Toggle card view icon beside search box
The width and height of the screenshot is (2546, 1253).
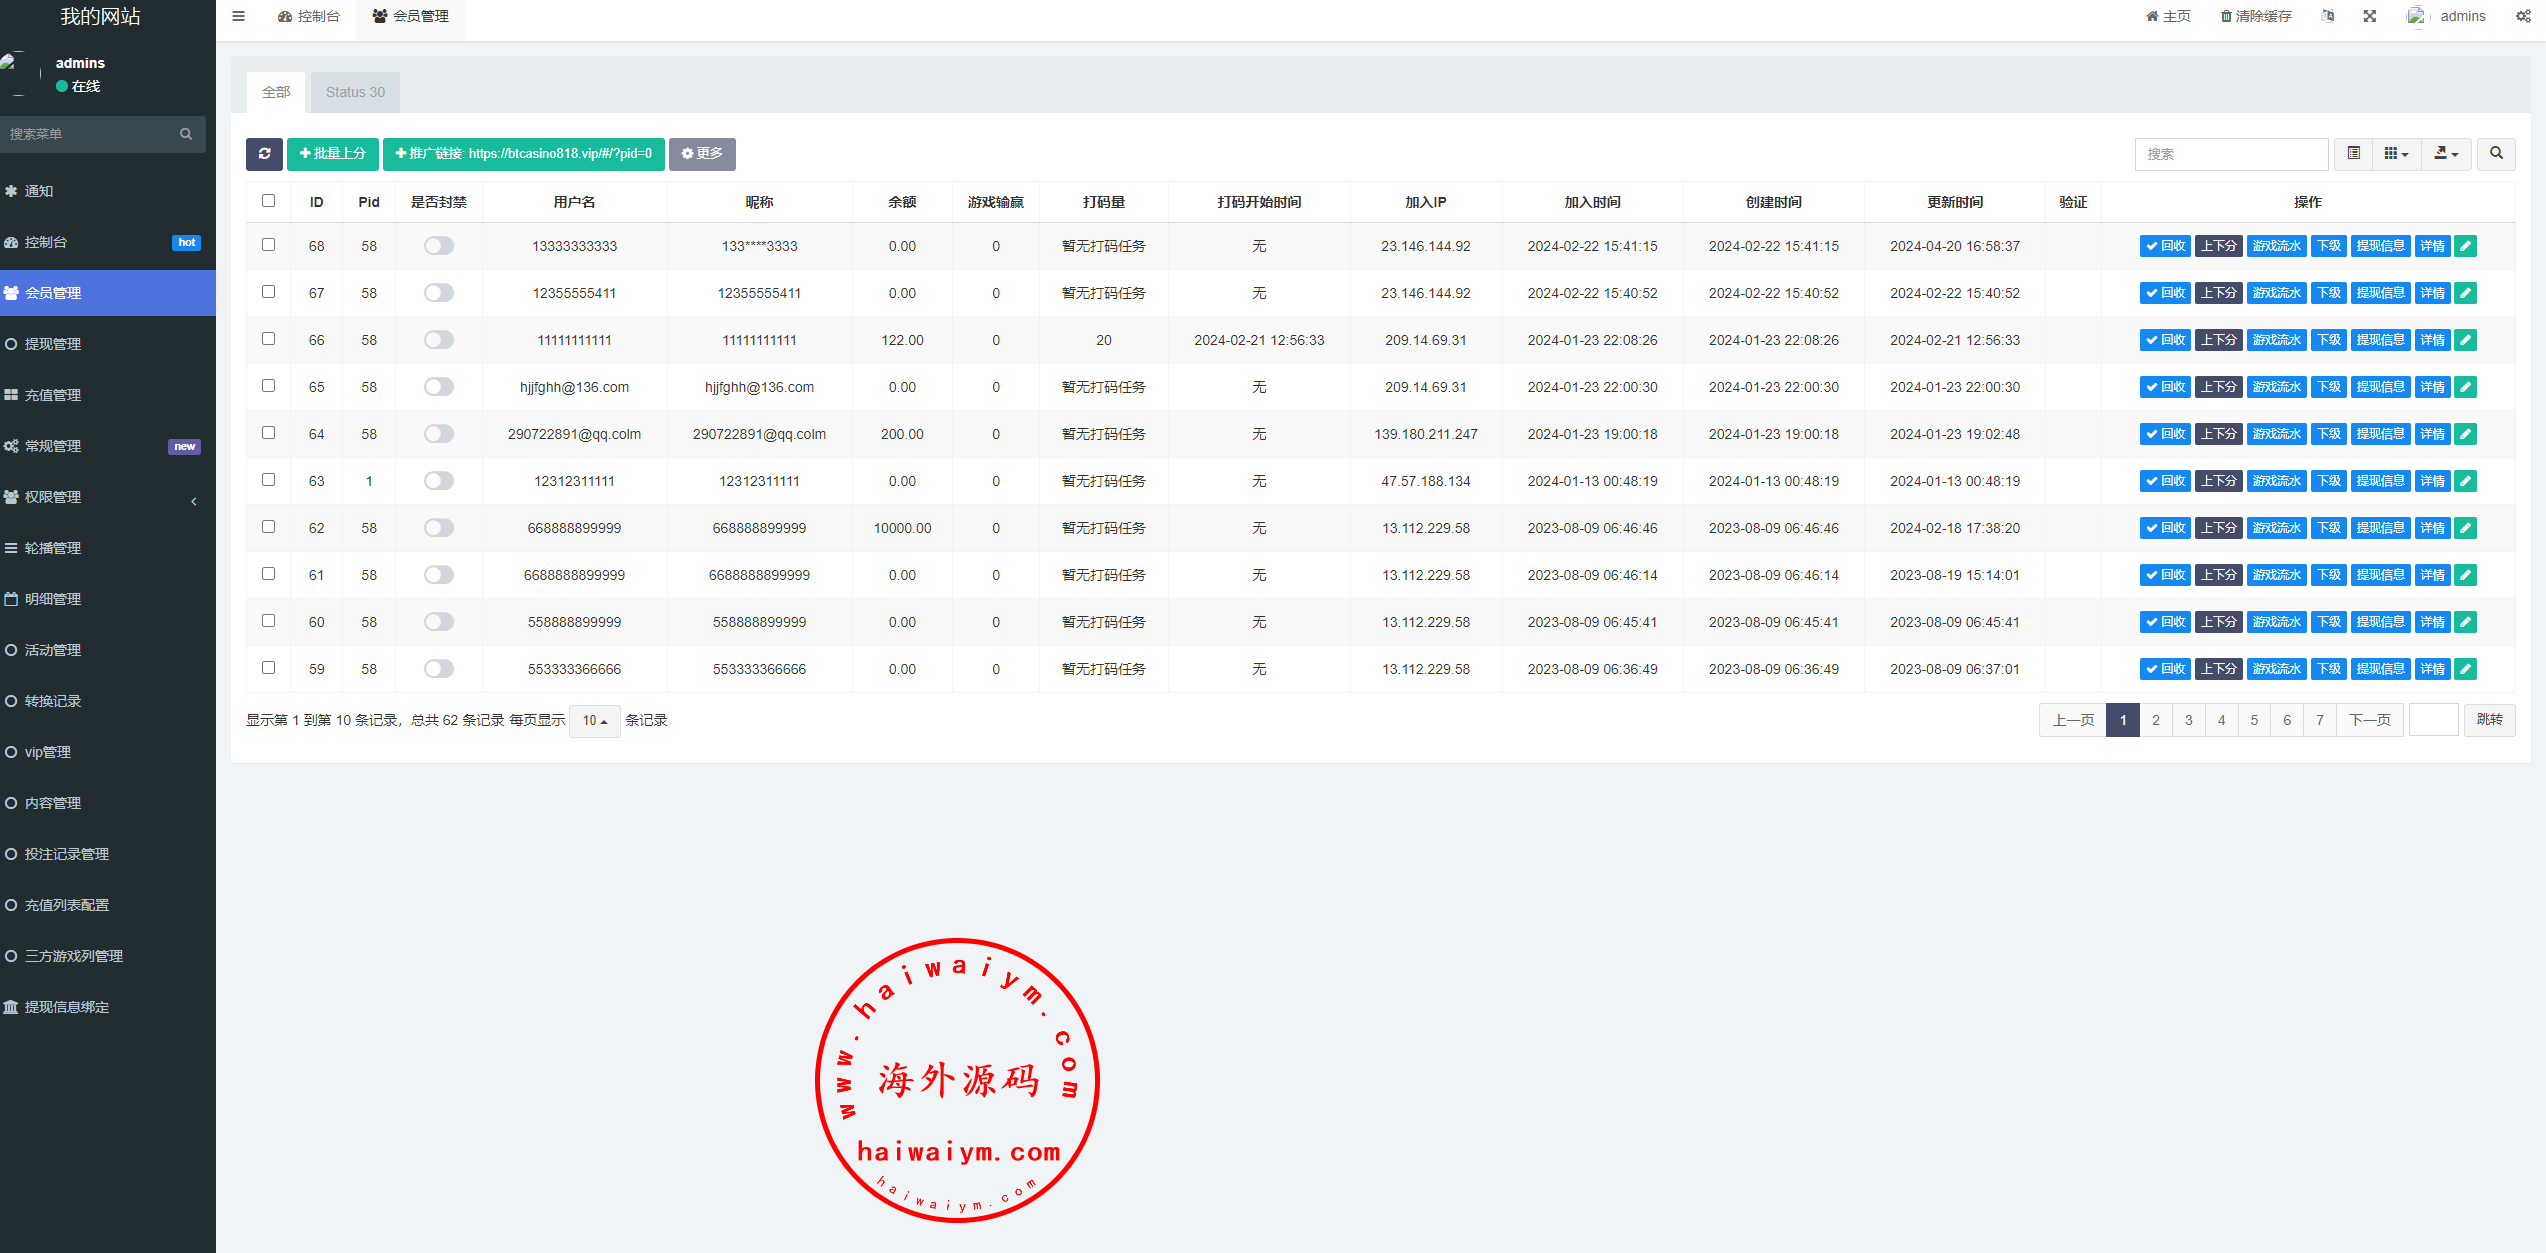[x=2354, y=154]
